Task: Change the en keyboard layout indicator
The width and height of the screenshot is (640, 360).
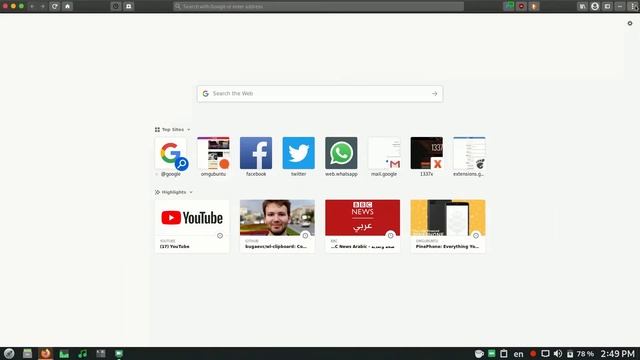Action: pos(518,354)
